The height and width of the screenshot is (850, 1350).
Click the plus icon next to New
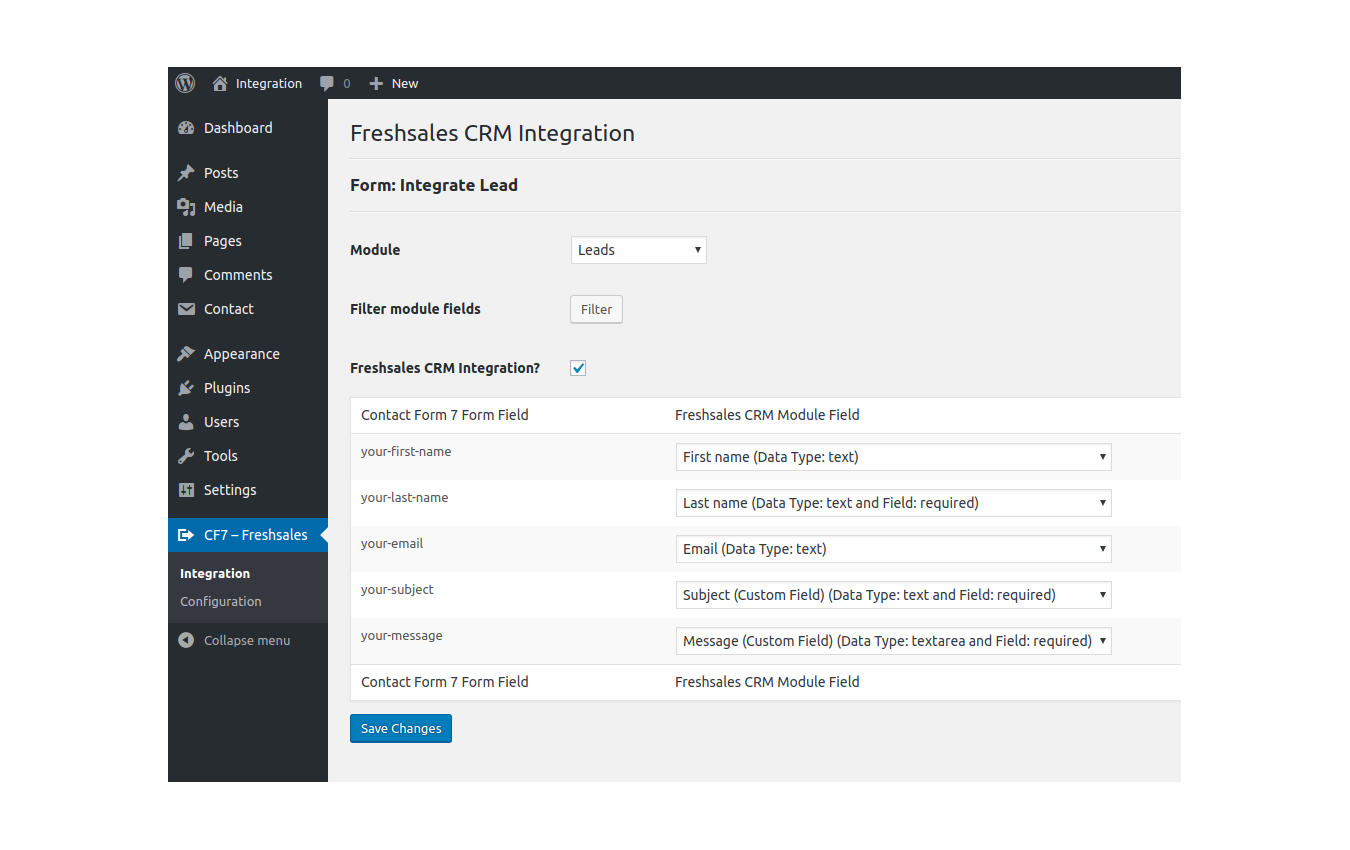pos(376,84)
